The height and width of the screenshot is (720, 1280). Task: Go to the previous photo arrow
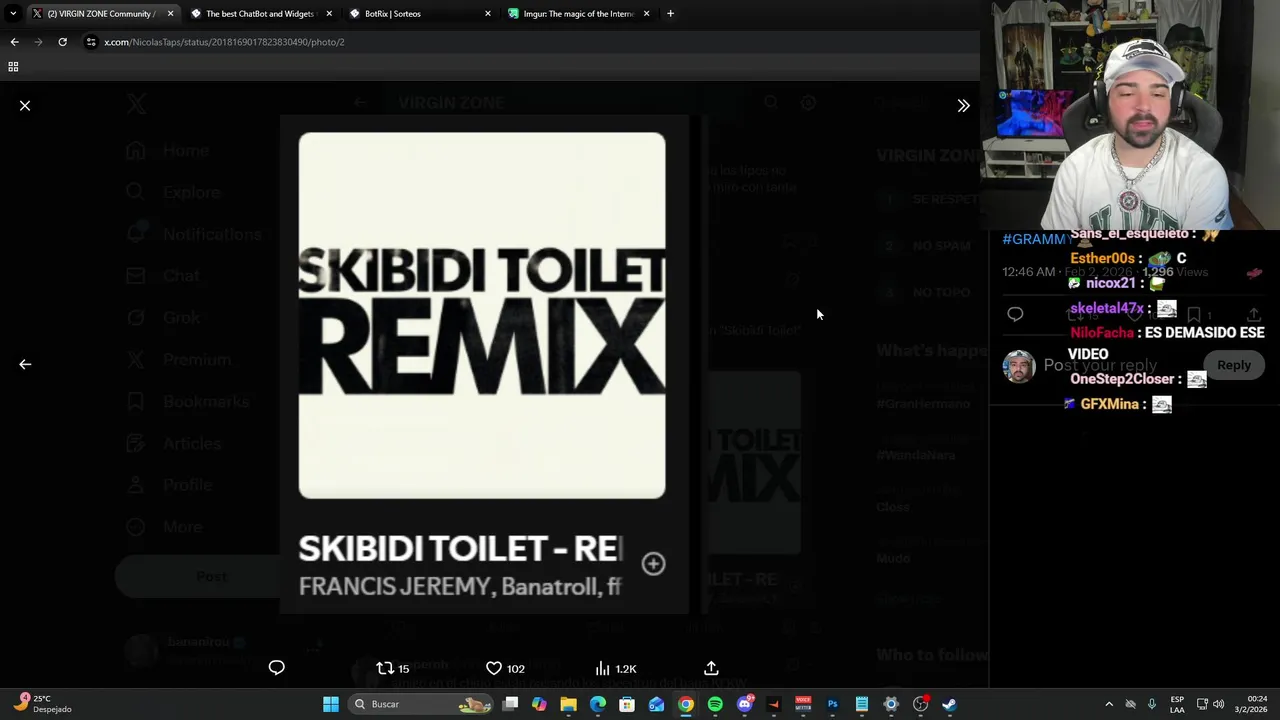[25, 364]
